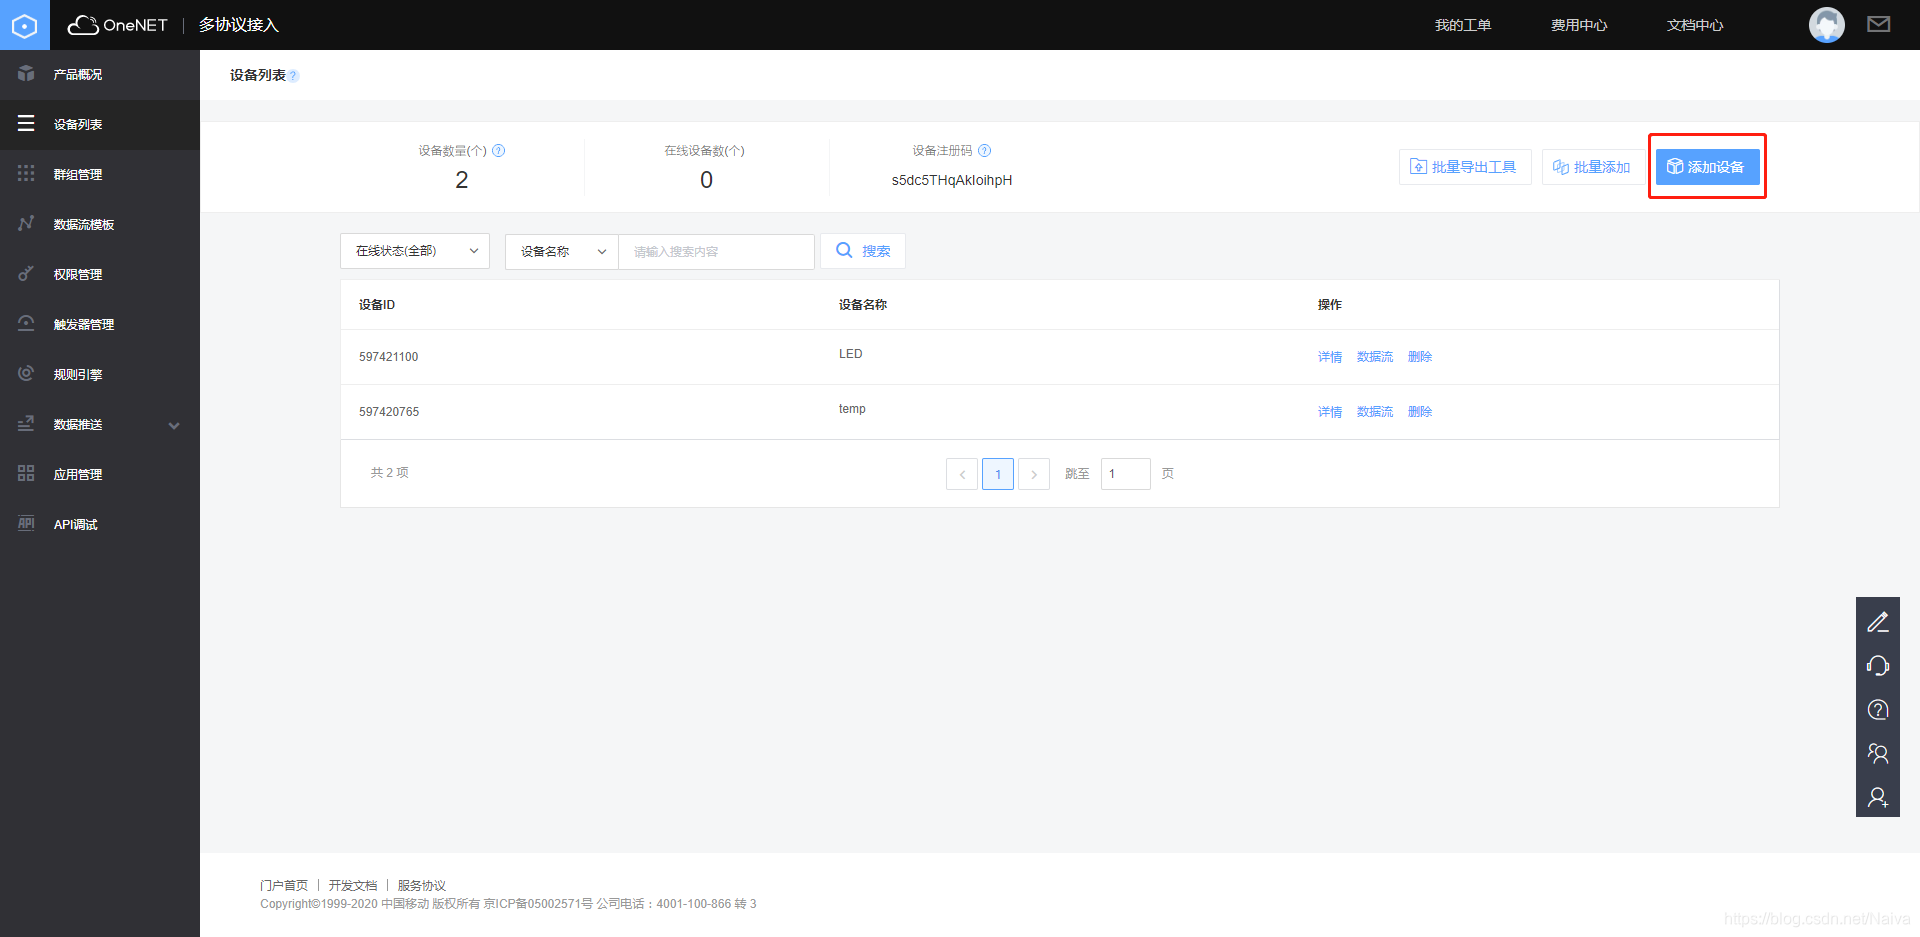The width and height of the screenshot is (1920, 937).
Task: Click the help tooltip beside 设备注册码
Action: pos(984,150)
